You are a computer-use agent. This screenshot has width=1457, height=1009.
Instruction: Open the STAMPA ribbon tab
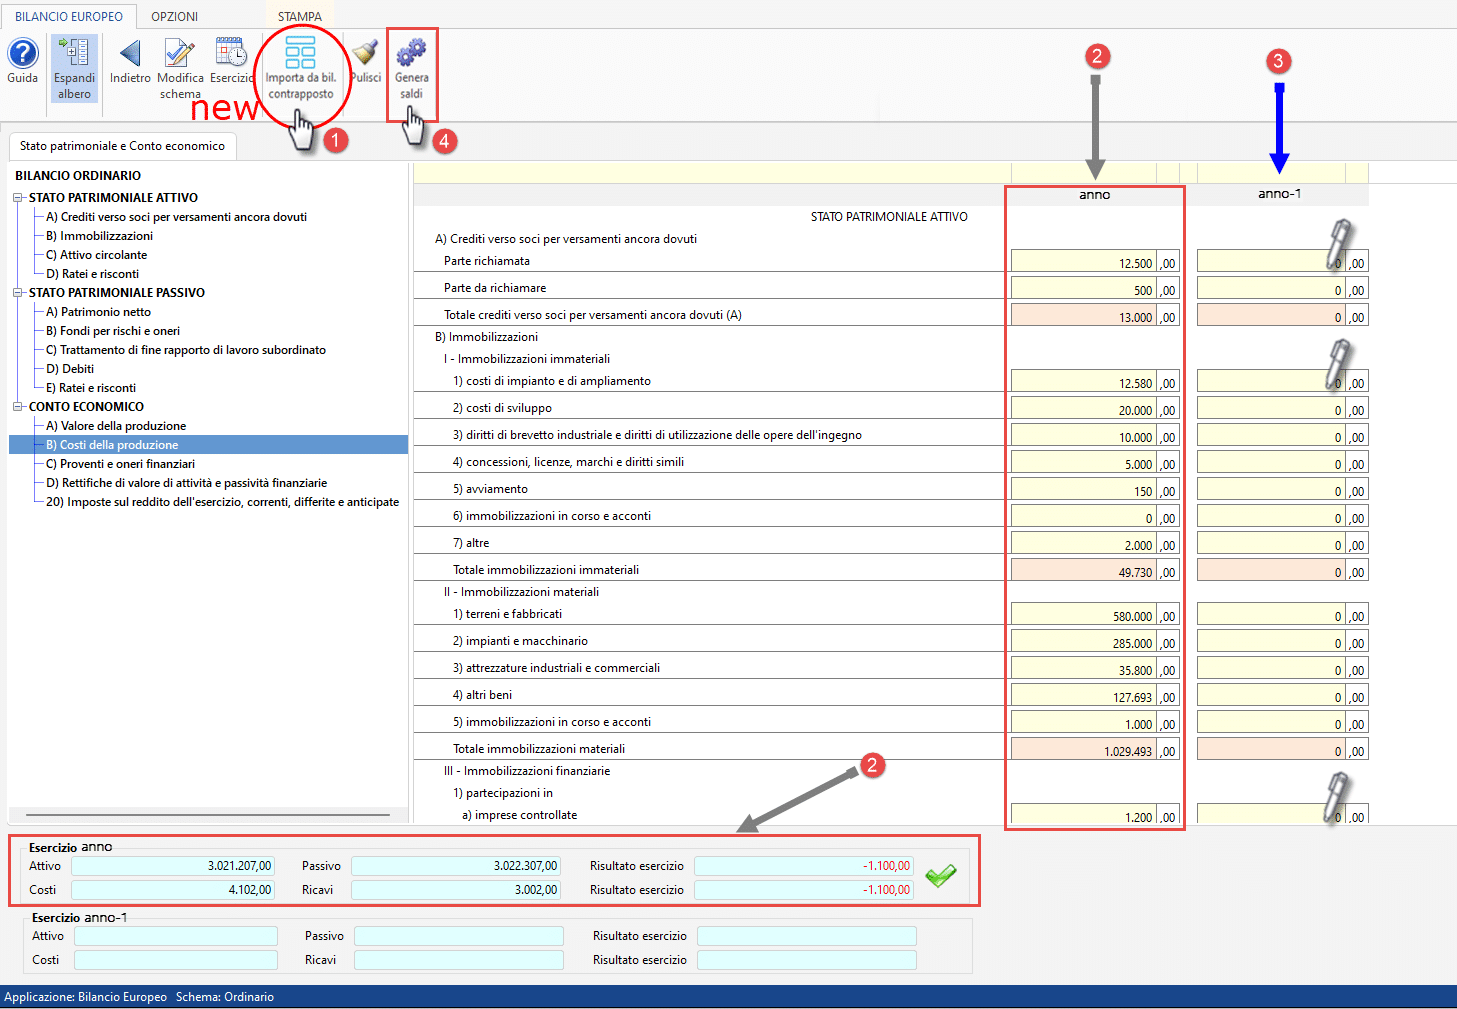pyautogui.click(x=300, y=16)
